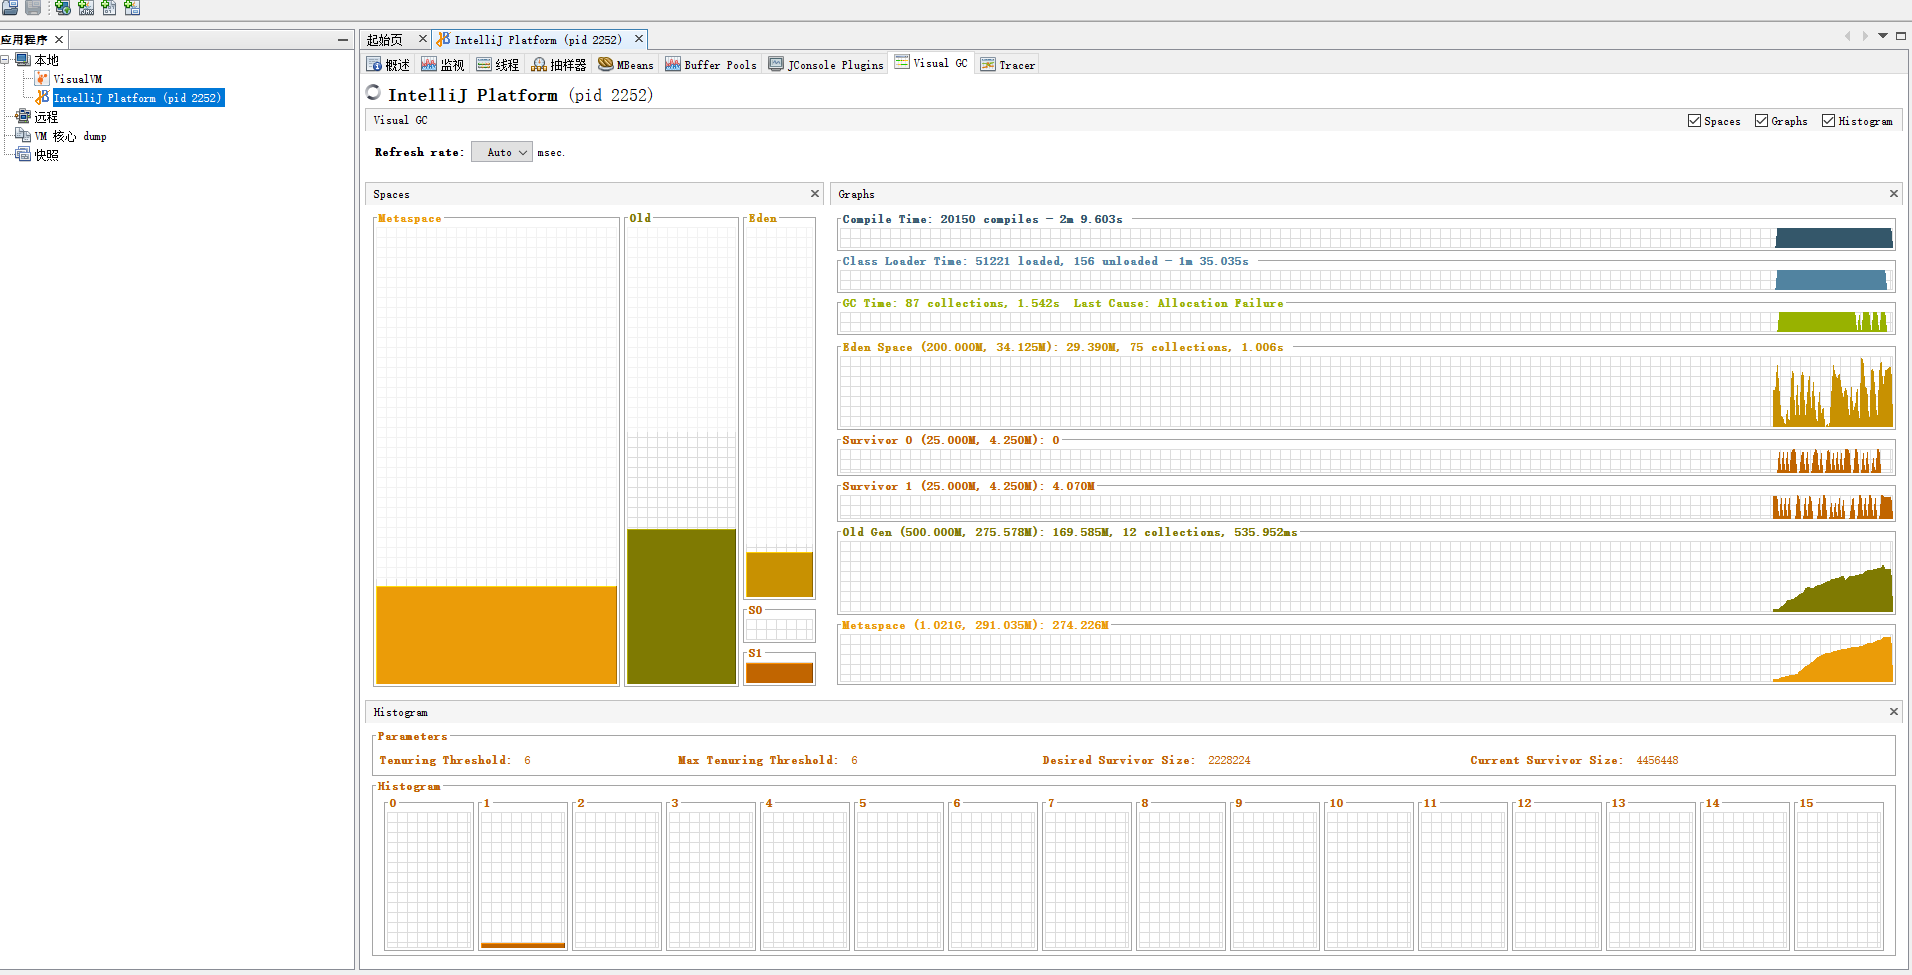
Task: Select the Visual GC tab
Action: (932, 63)
